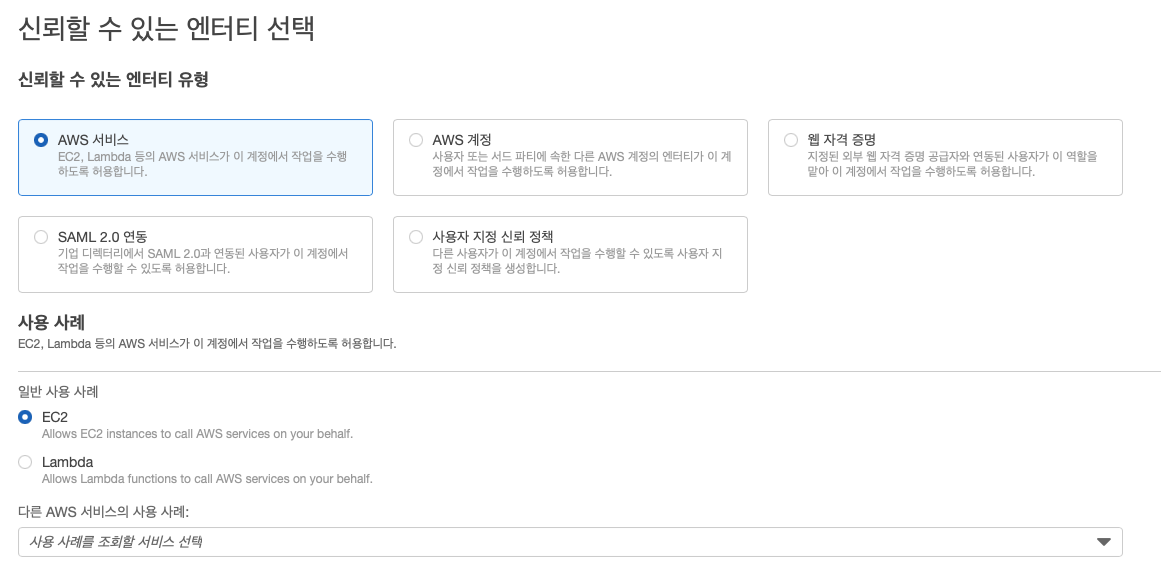The height and width of the screenshot is (577, 1161).
Task: Choose the 사용자 지정 신뢰 정책 radio button
Action: pyautogui.click(x=416, y=237)
